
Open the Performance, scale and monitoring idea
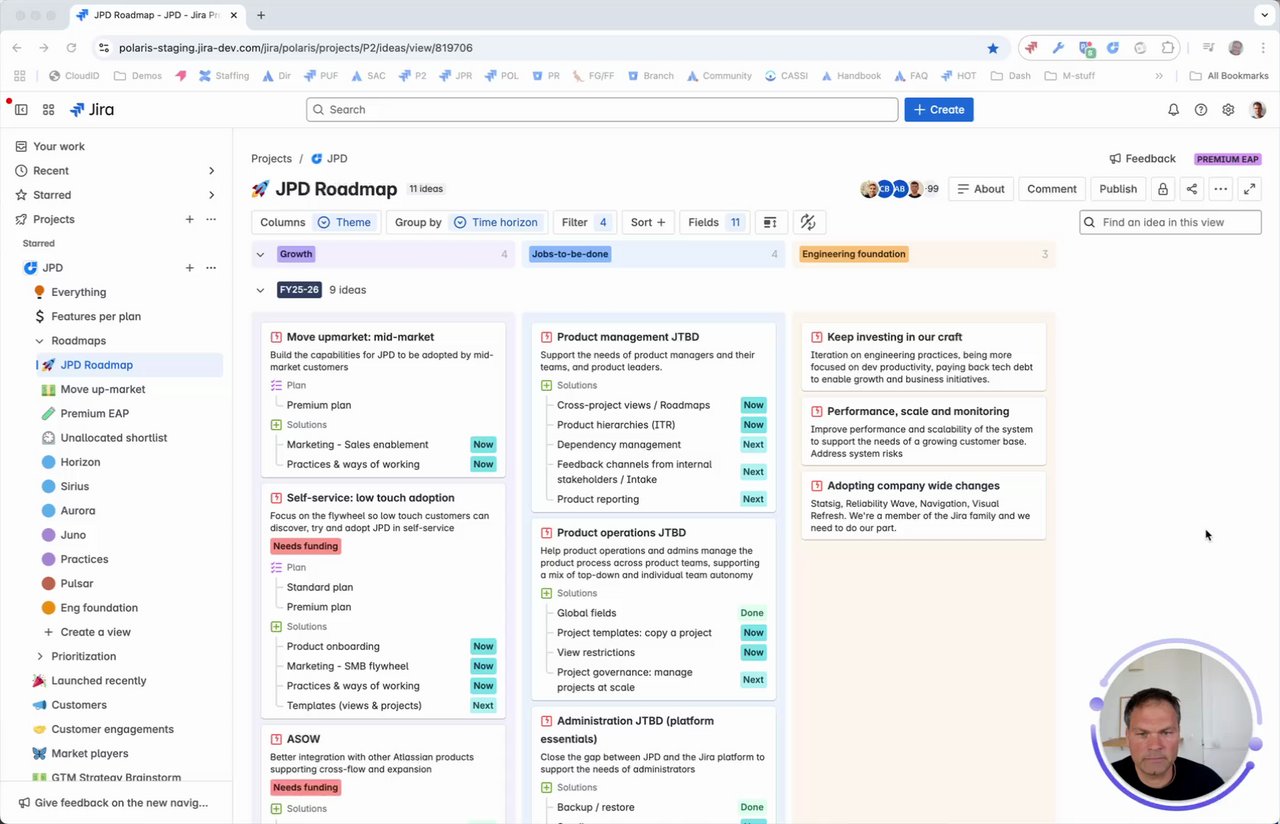(918, 411)
